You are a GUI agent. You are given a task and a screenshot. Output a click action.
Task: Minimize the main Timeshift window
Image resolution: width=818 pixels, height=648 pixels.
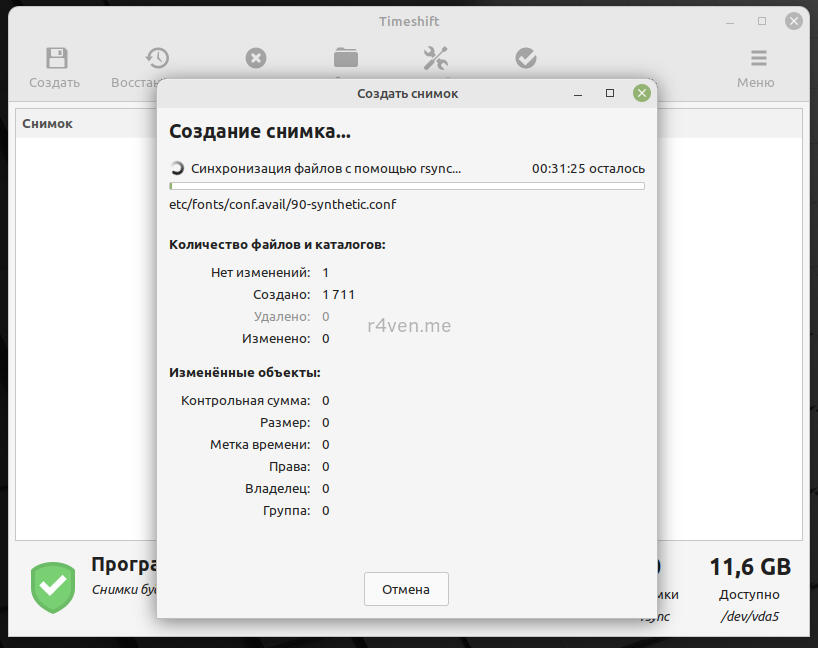tap(730, 21)
